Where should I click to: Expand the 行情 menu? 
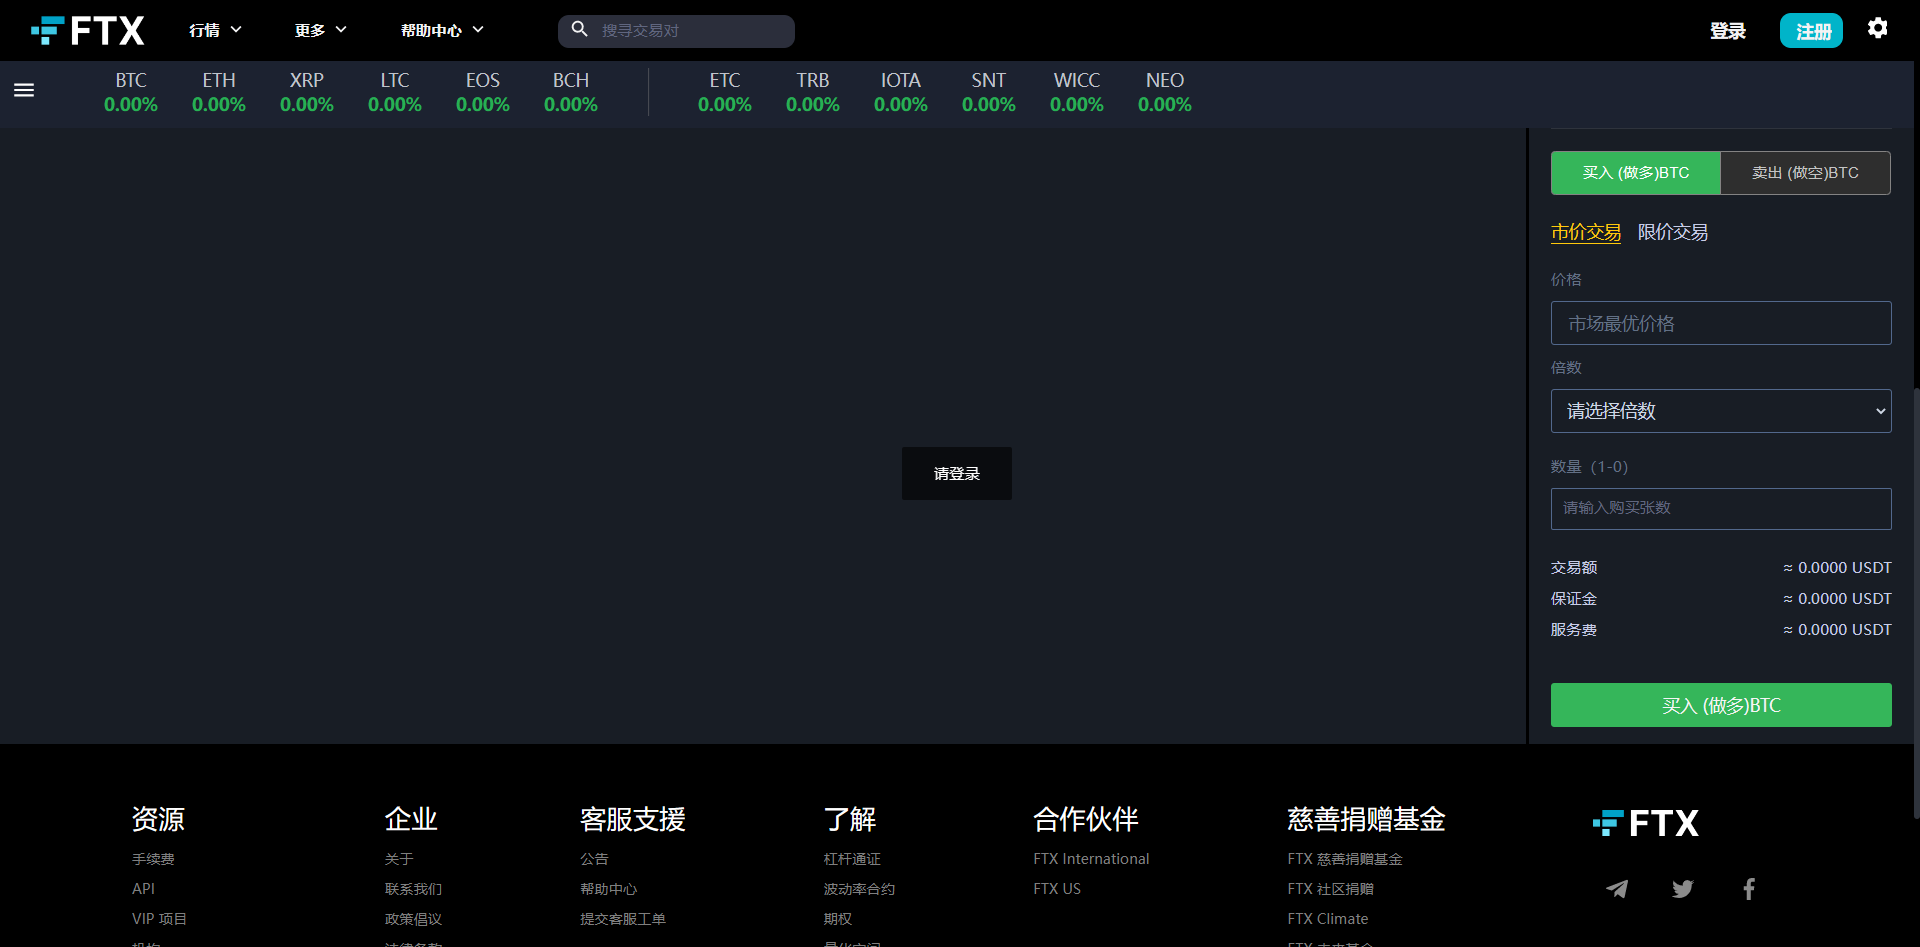(215, 31)
